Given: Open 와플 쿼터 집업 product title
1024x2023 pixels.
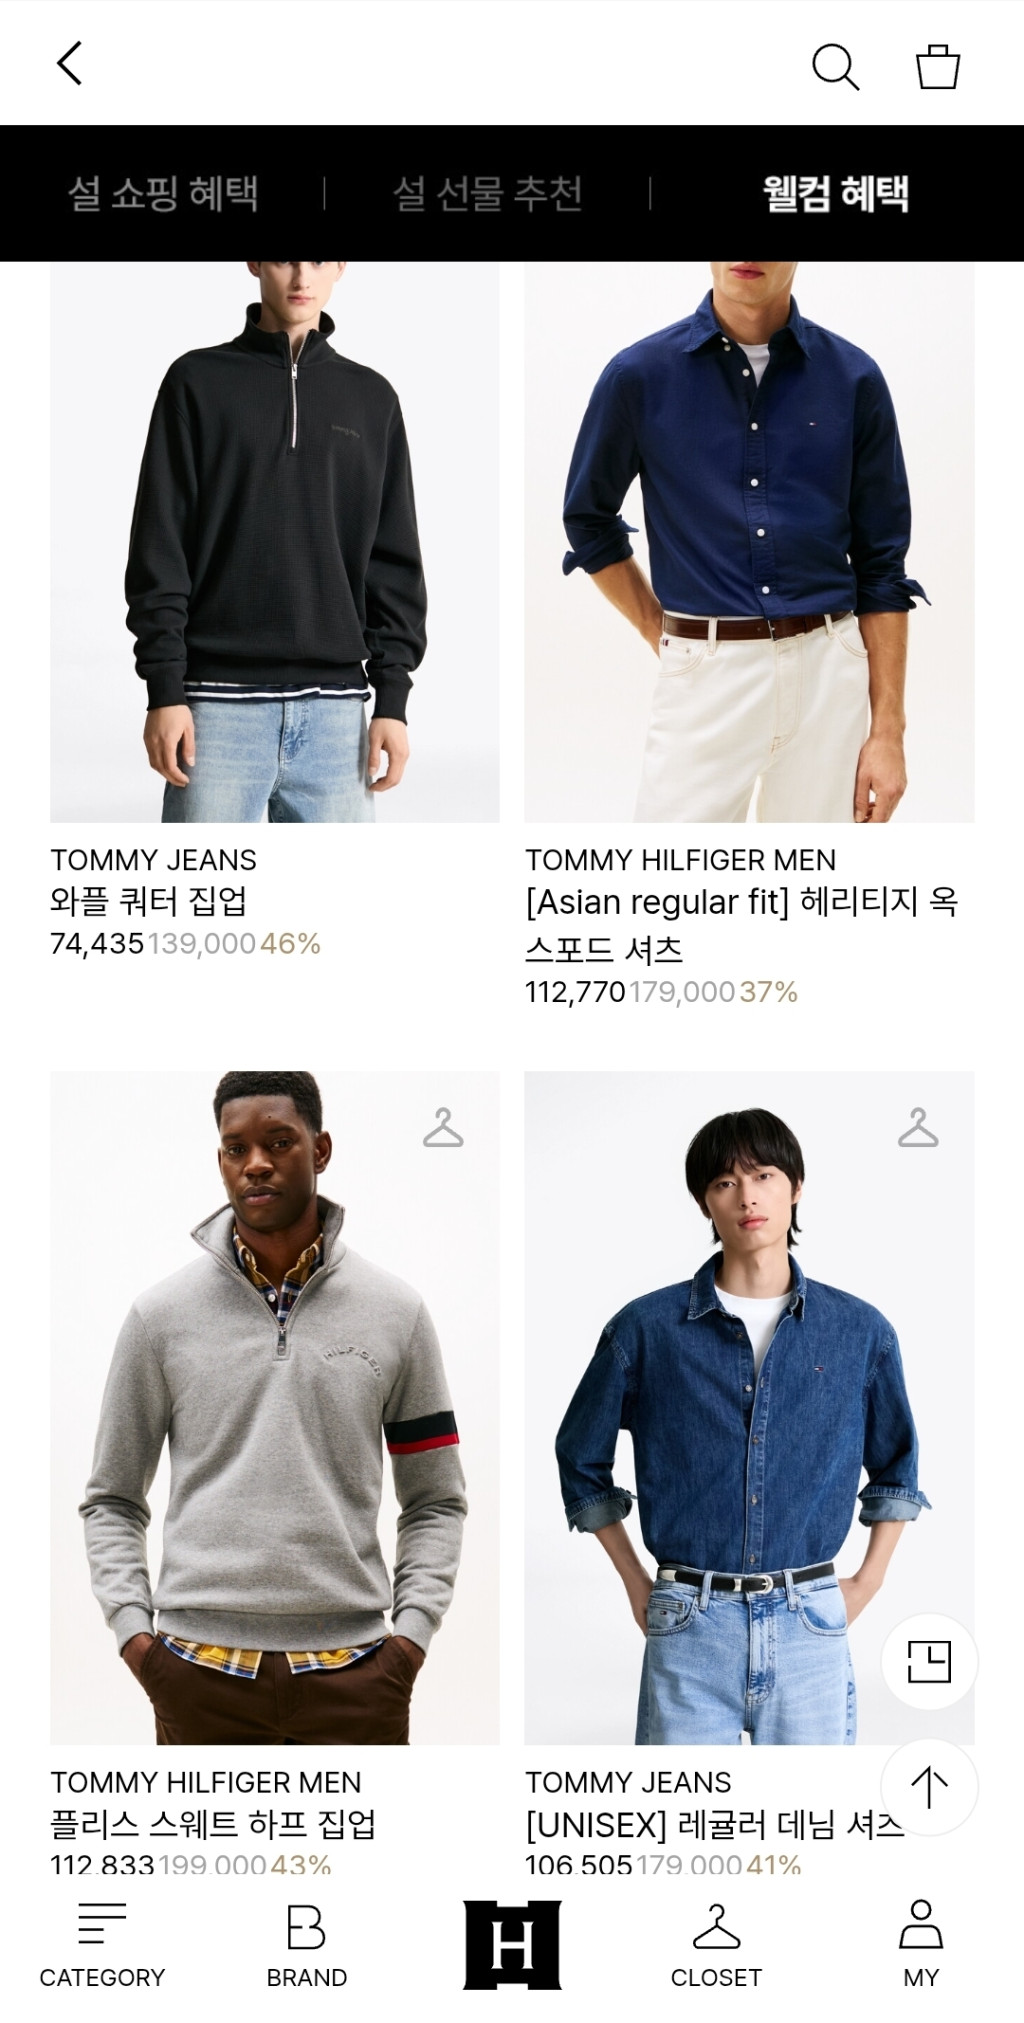Looking at the screenshot, I should coord(148,902).
